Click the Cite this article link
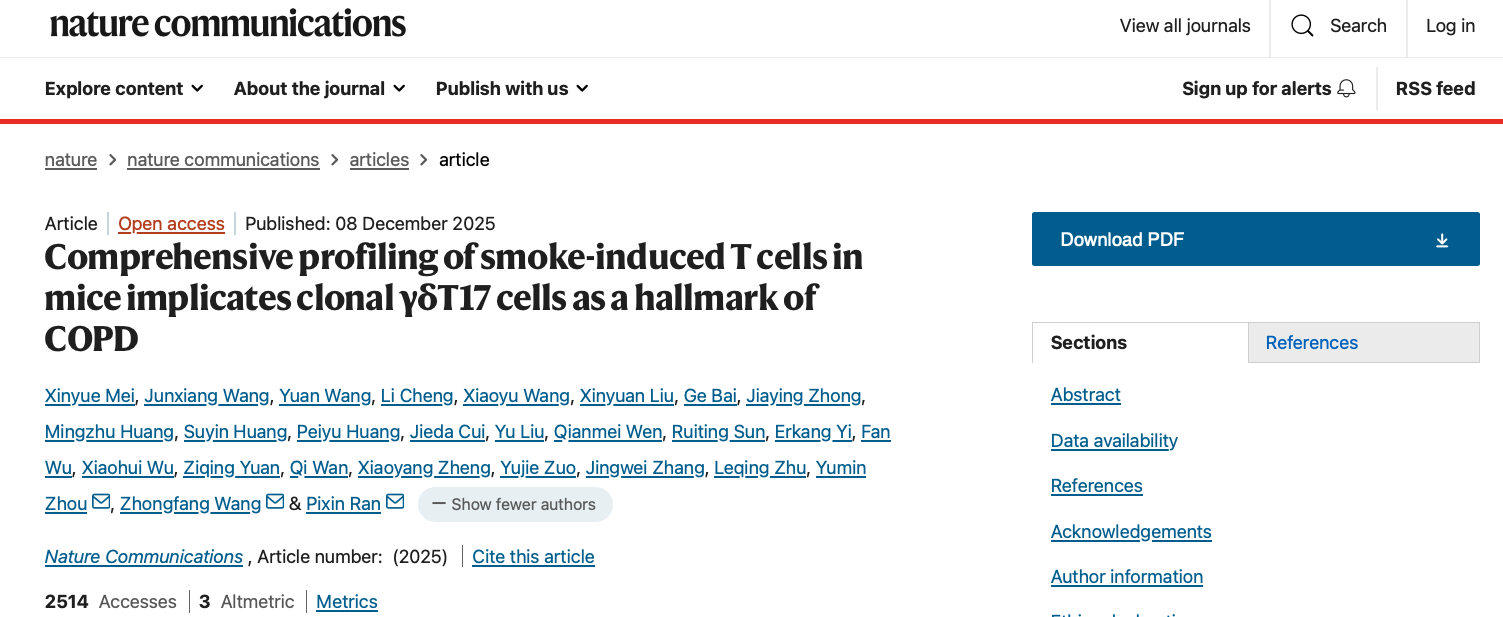1503x617 pixels. click(x=533, y=557)
